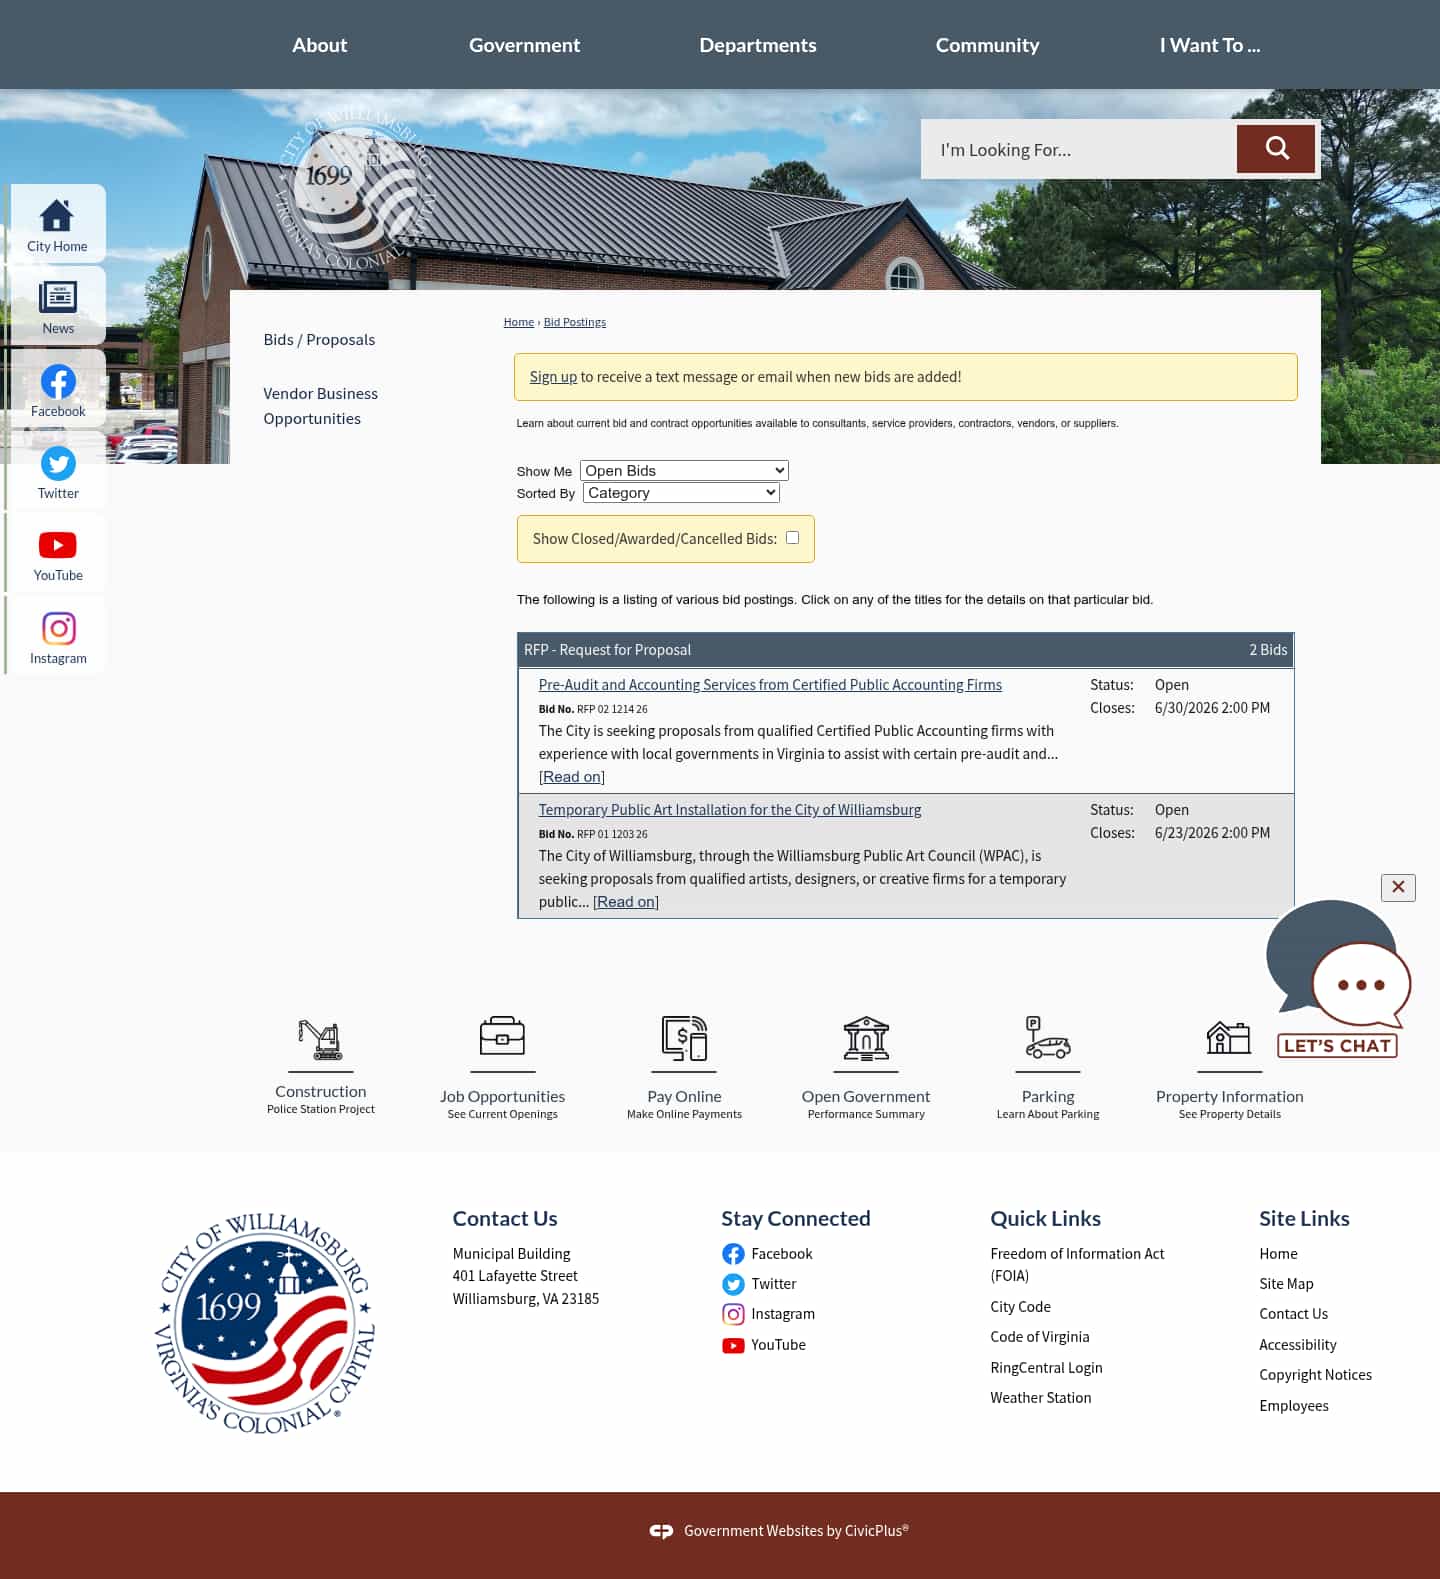This screenshot has height=1579, width=1440.
Task: Click the Make Online Payments caption
Action: pos(684,1114)
